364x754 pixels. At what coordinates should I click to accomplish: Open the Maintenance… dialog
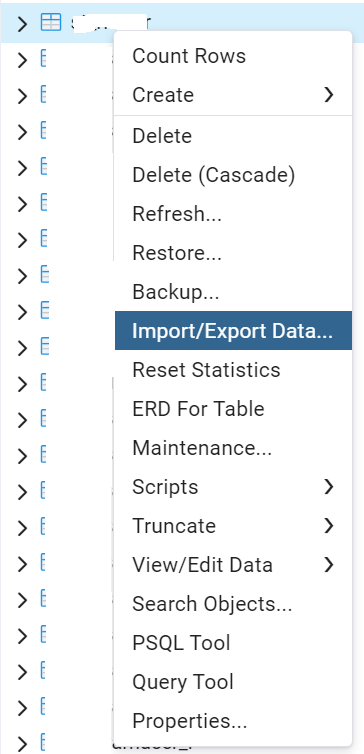point(233,448)
